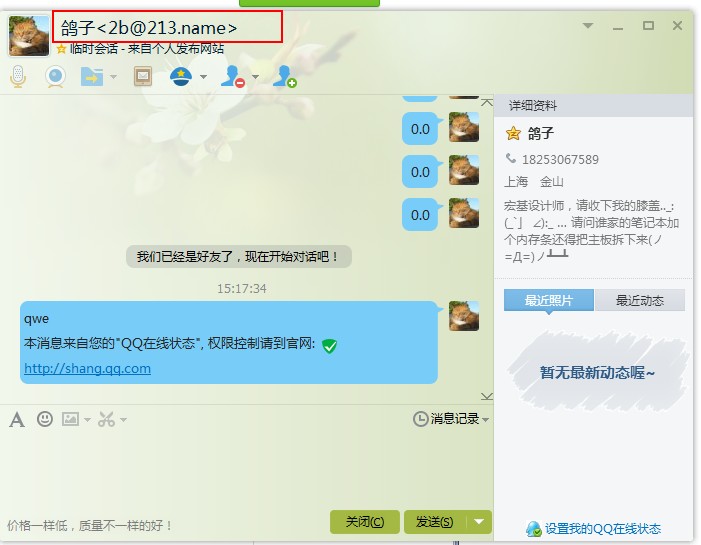This screenshot has width=701, height=545.
Task: Click the qwe message text
Action: point(36,319)
